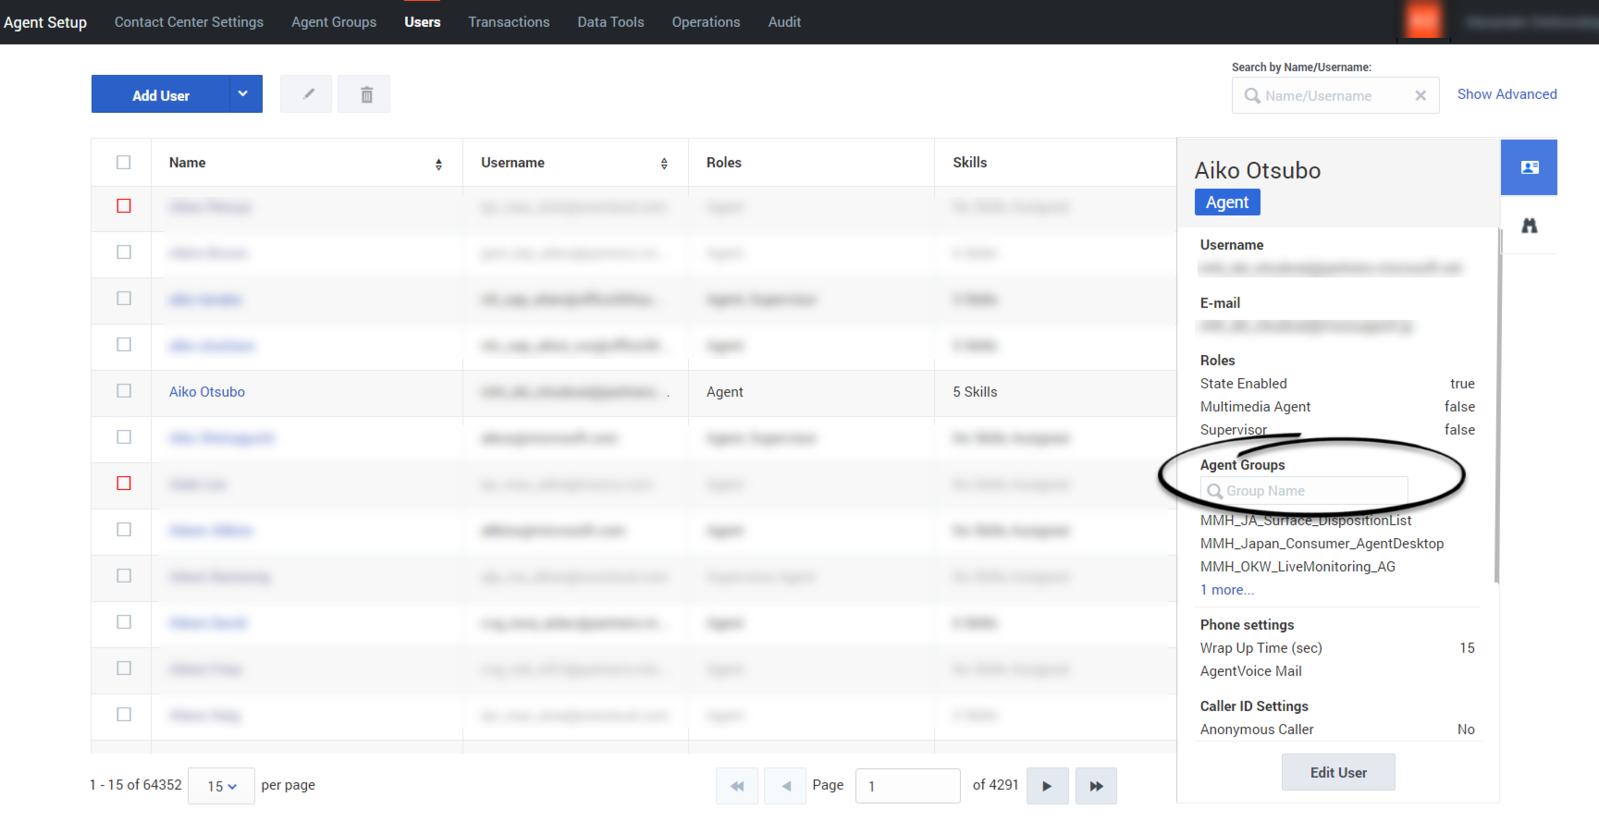Toggle the select-all checkbox in header
The height and width of the screenshot is (822, 1599).
(124, 162)
